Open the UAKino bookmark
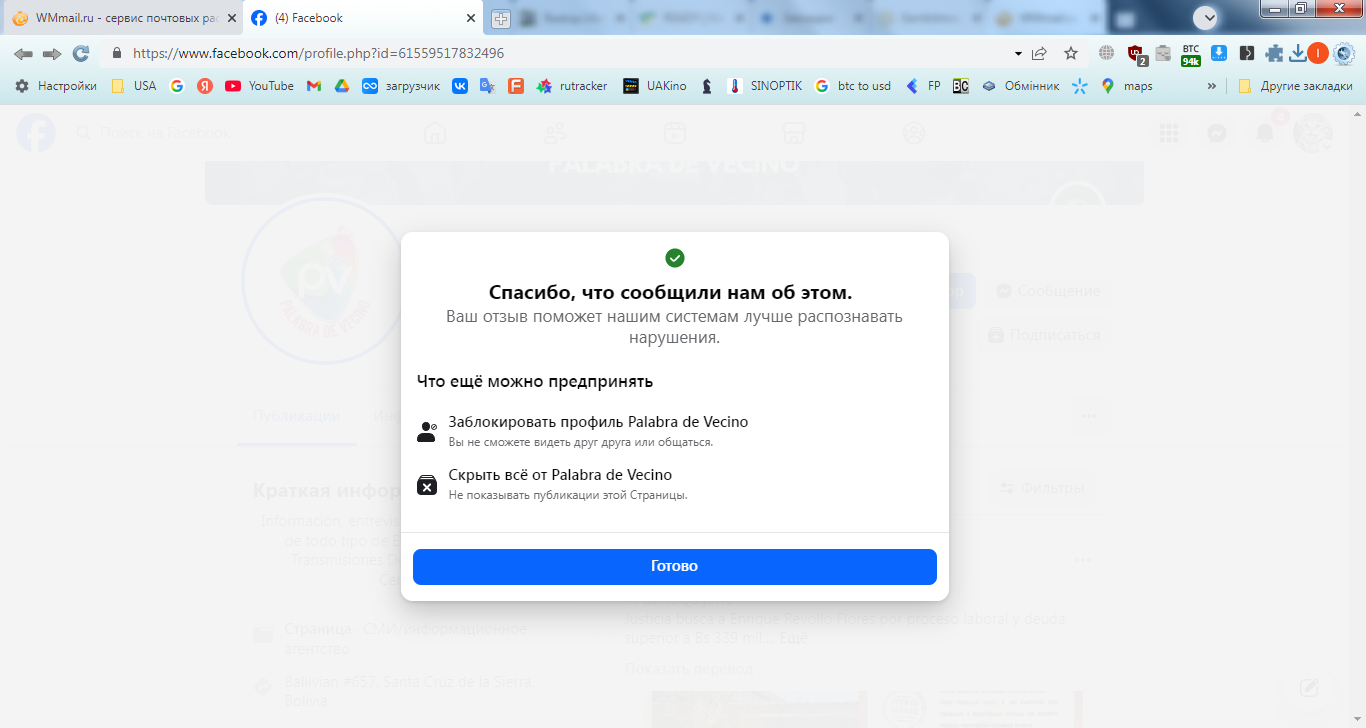This screenshot has width=1366, height=728. click(x=655, y=86)
